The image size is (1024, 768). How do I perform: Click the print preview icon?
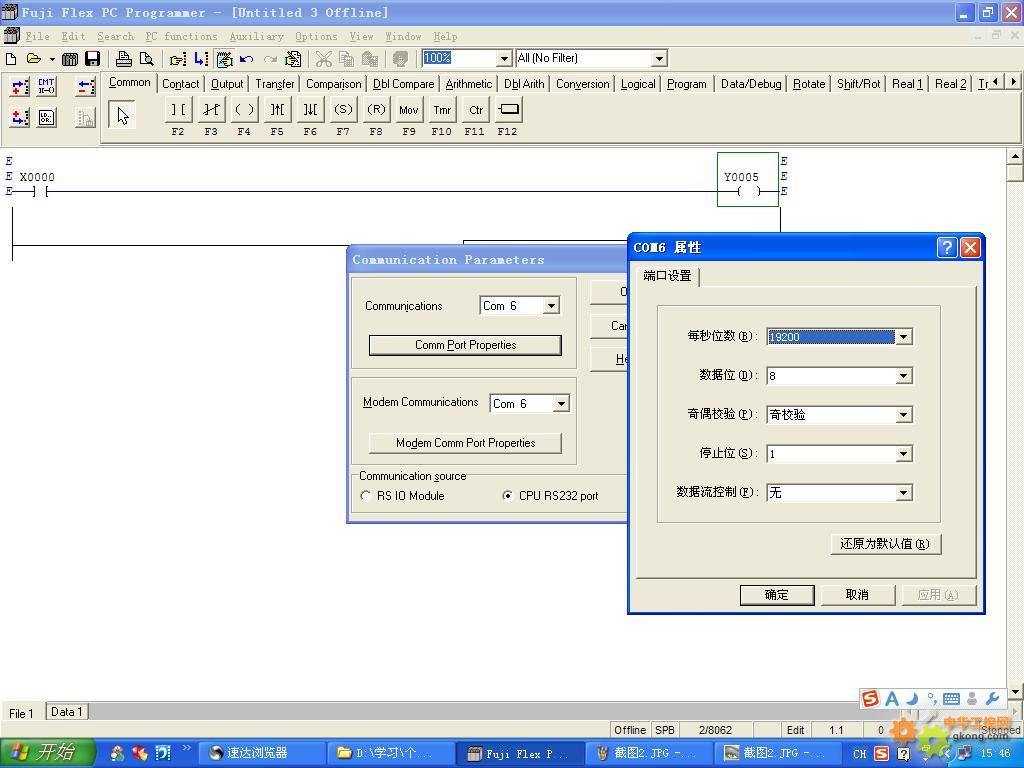147,59
